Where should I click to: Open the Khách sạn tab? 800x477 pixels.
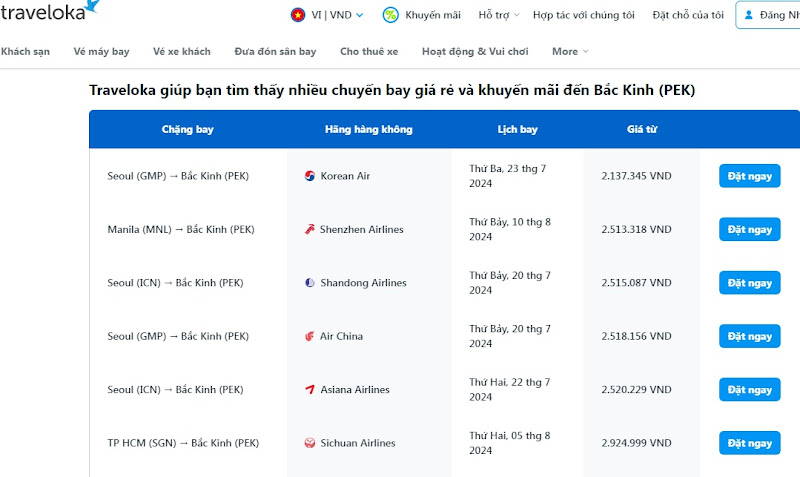26,52
